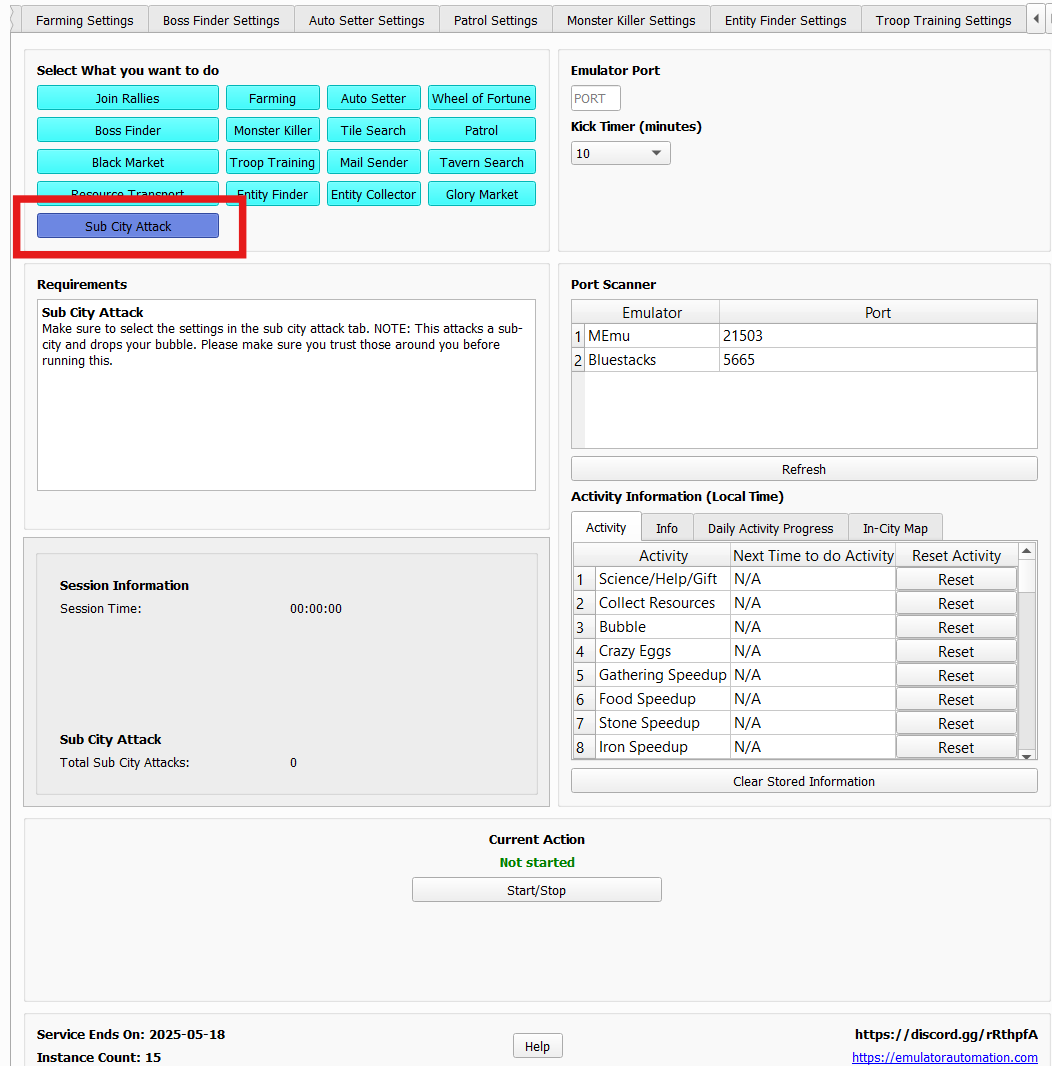
Task: Pick the Glory Market option
Action: 481,194
